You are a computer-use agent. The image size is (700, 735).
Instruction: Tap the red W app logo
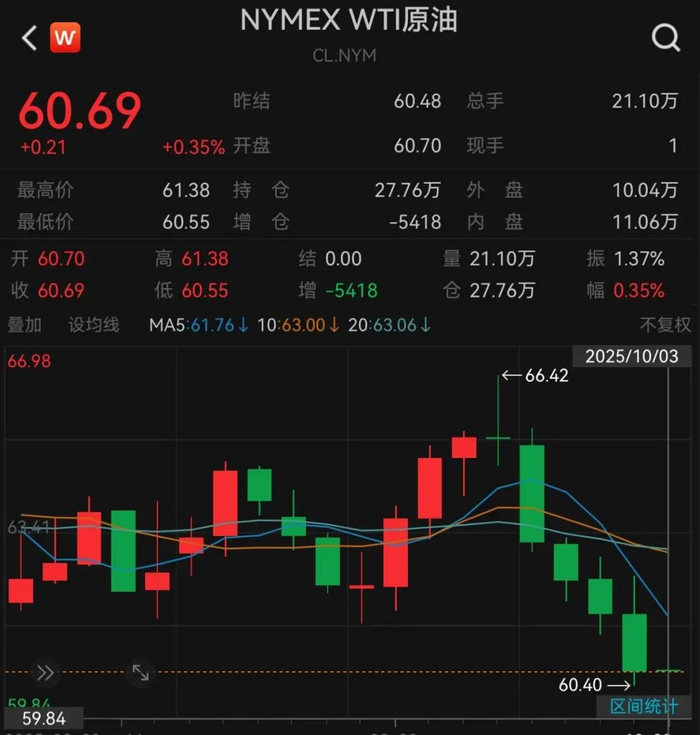coord(65,37)
